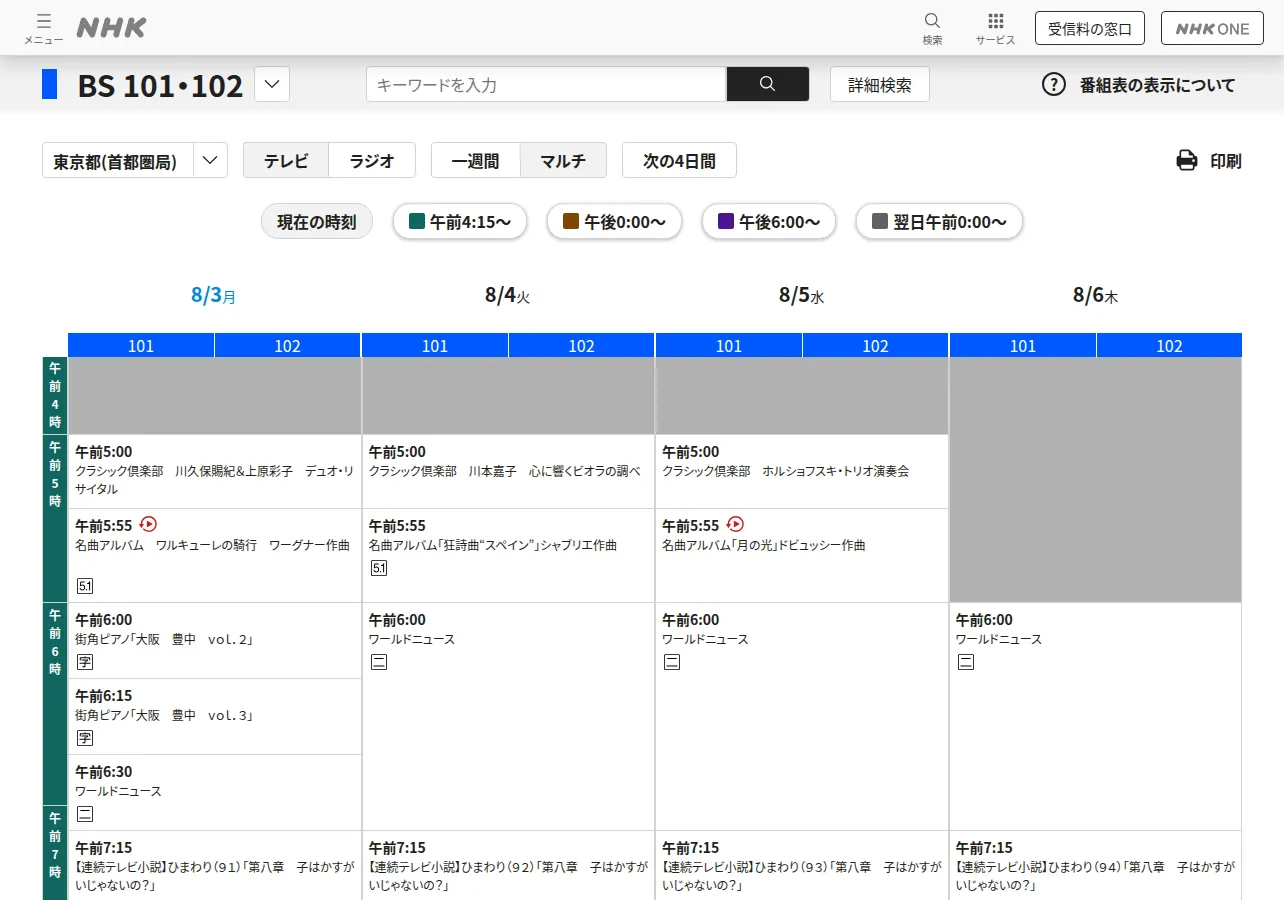
Task: Show 次の4日間 schedule
Action: tap(679, 160)
